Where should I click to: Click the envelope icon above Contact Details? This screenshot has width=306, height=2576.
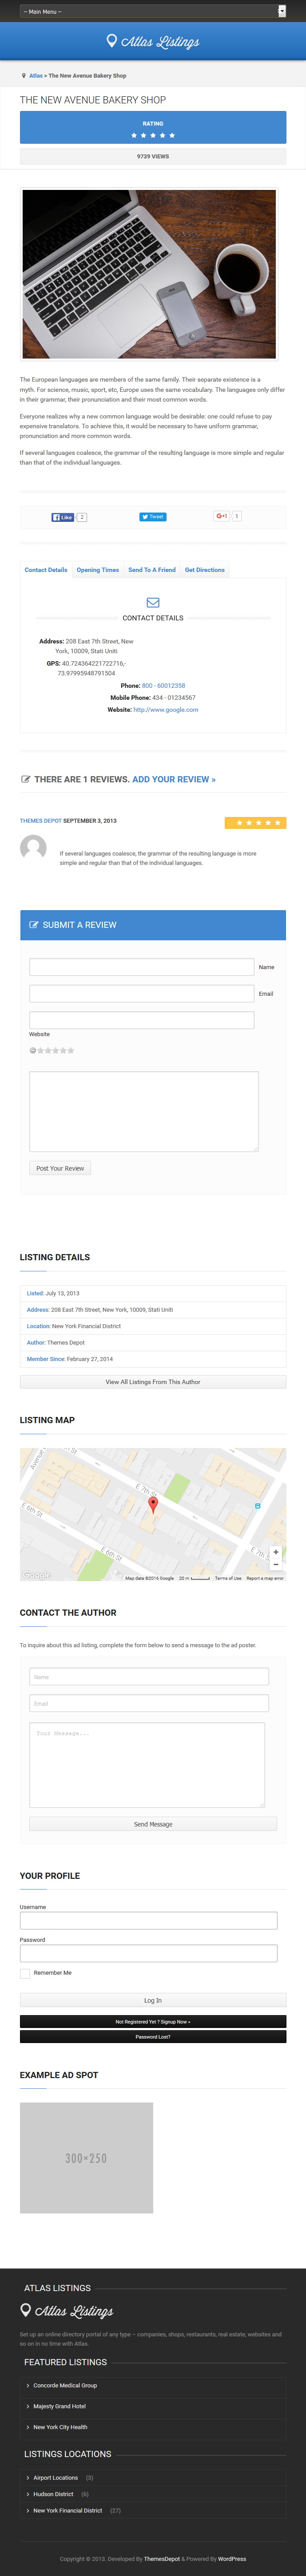pyautogui.click(x=153, y=602)
